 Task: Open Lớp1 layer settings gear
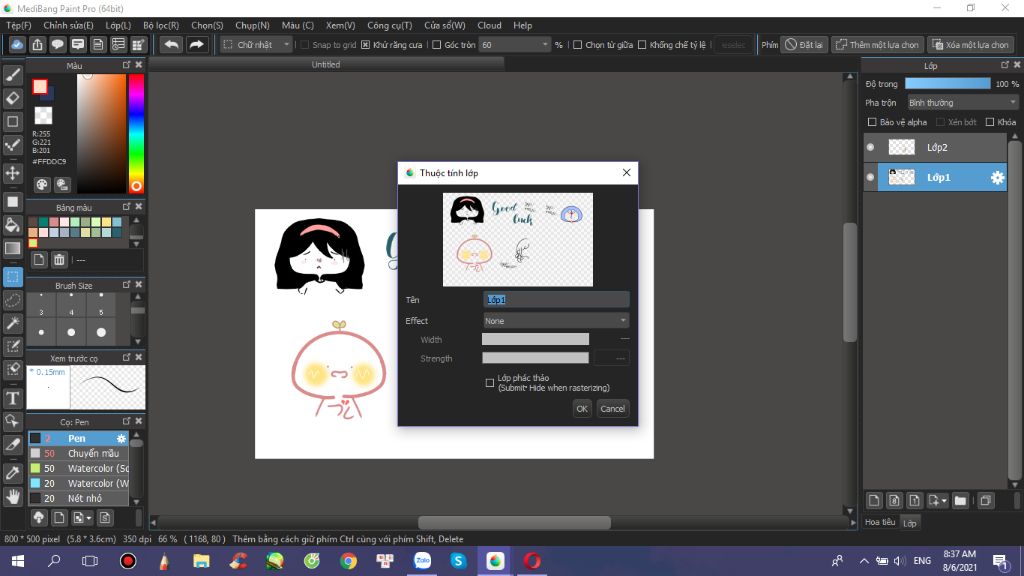tap(997, 178)
